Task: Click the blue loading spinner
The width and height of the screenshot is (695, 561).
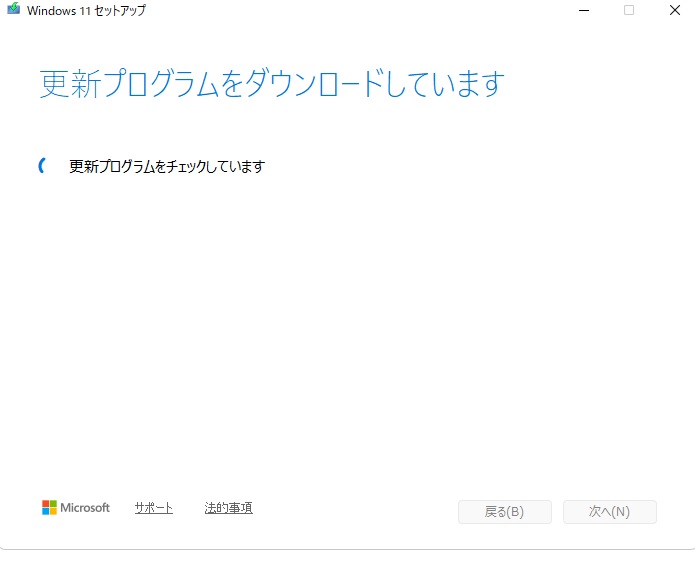Action: pyautogui.click(x=42, y=166)
